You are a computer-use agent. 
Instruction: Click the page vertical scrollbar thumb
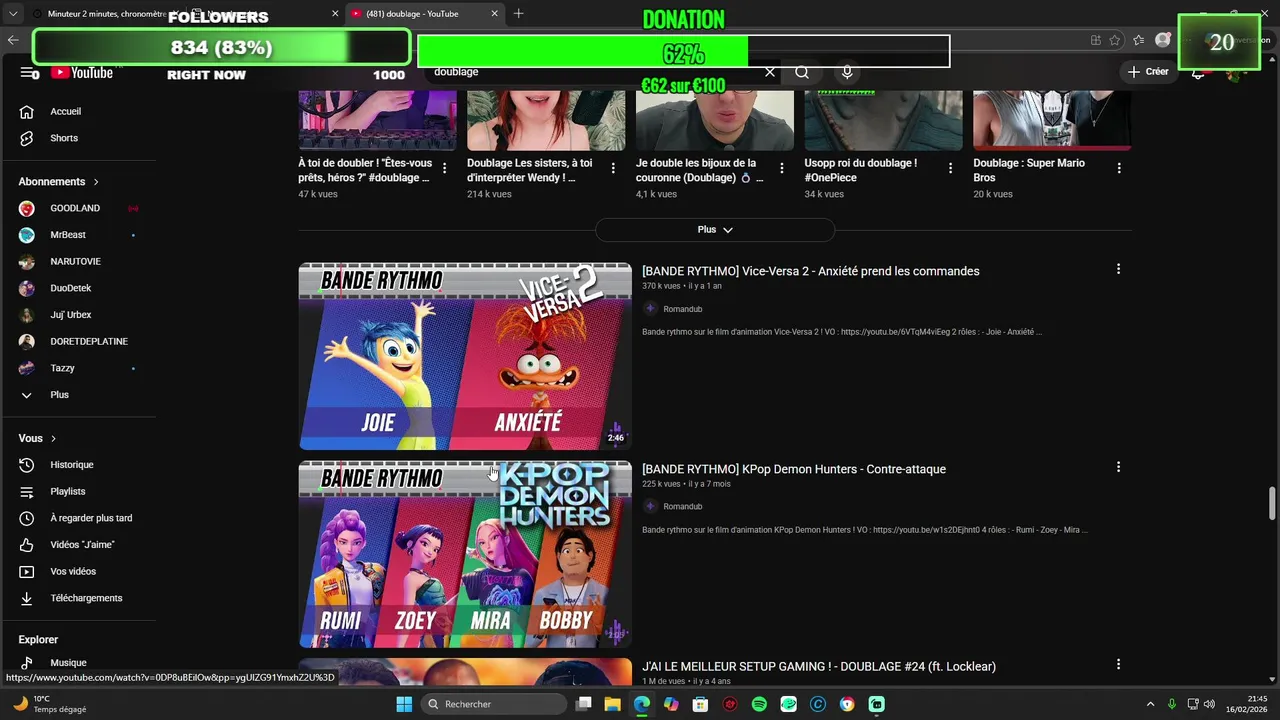(x=1272, y=503)
